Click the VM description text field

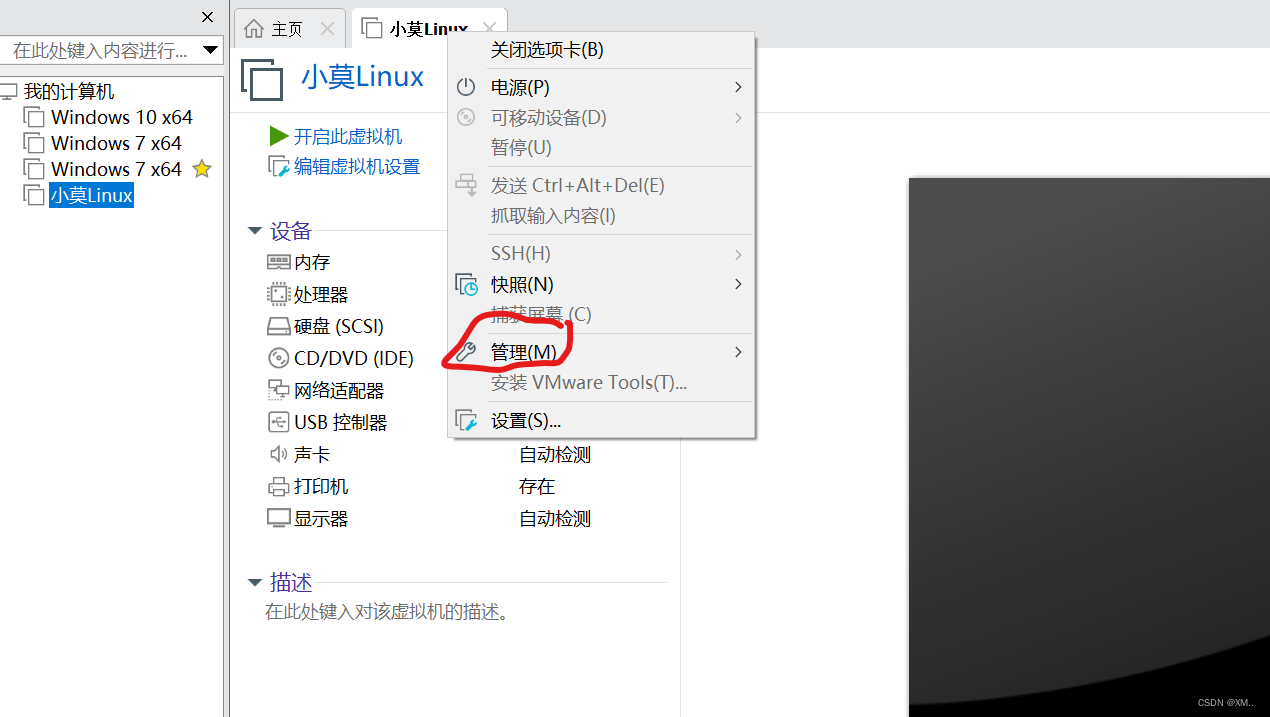[x=389, y=611]
